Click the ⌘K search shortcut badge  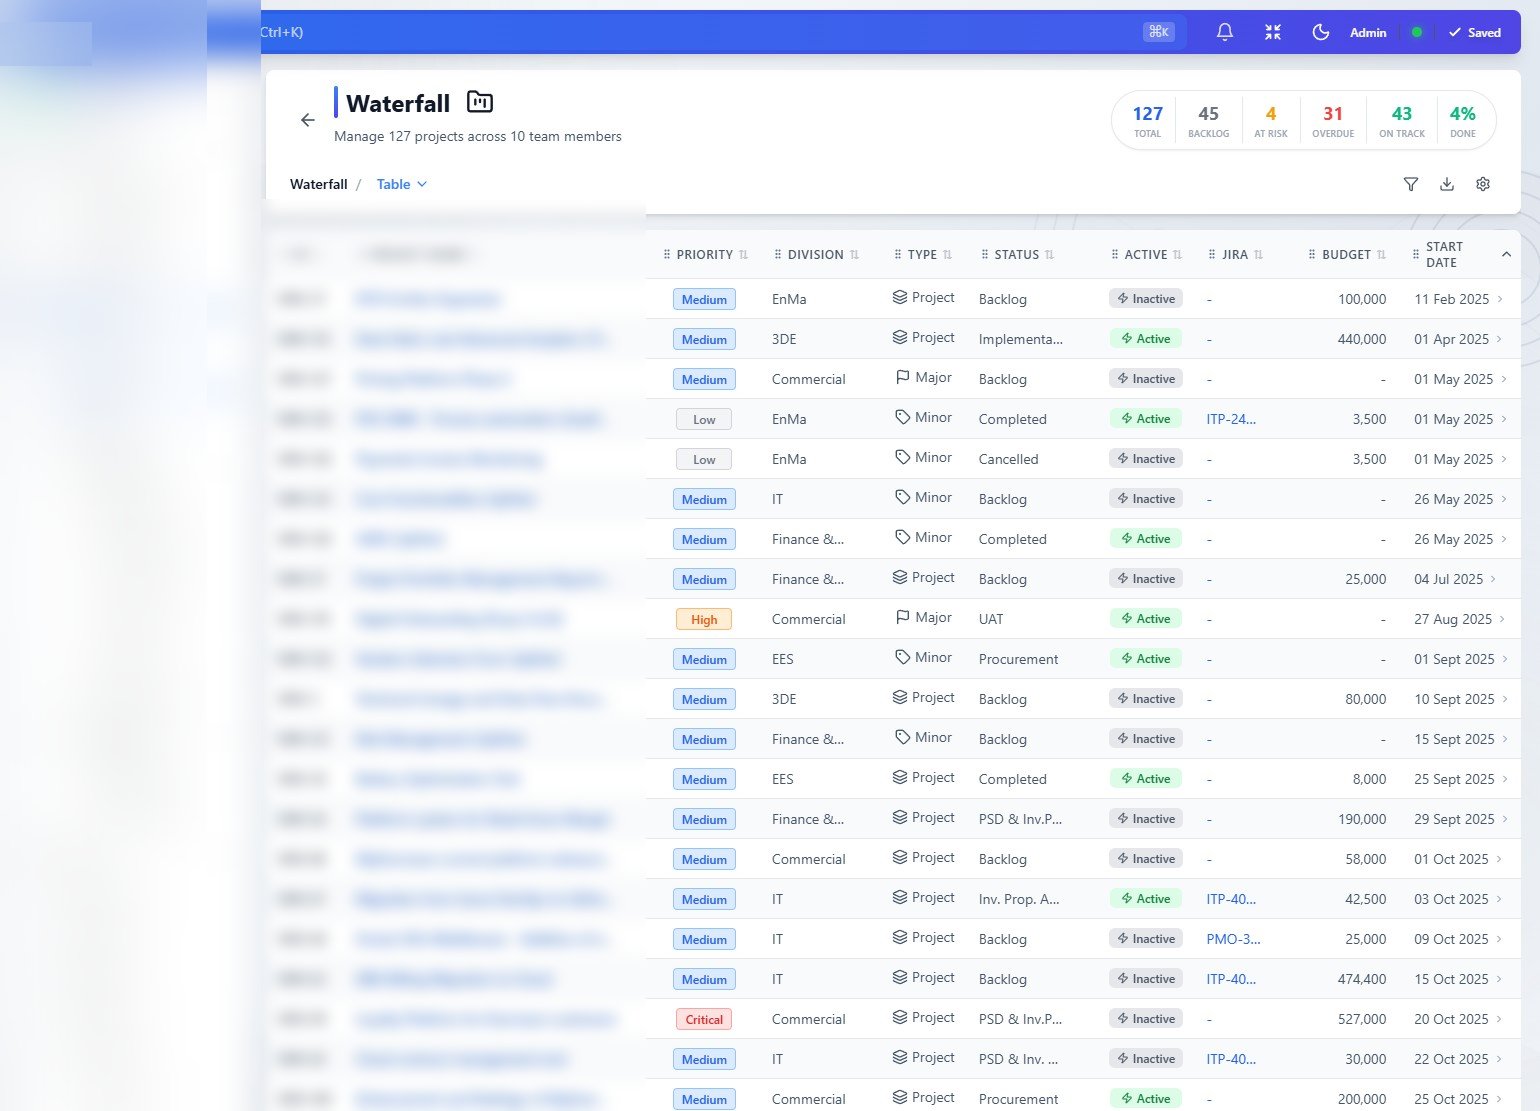(1158, 31)
